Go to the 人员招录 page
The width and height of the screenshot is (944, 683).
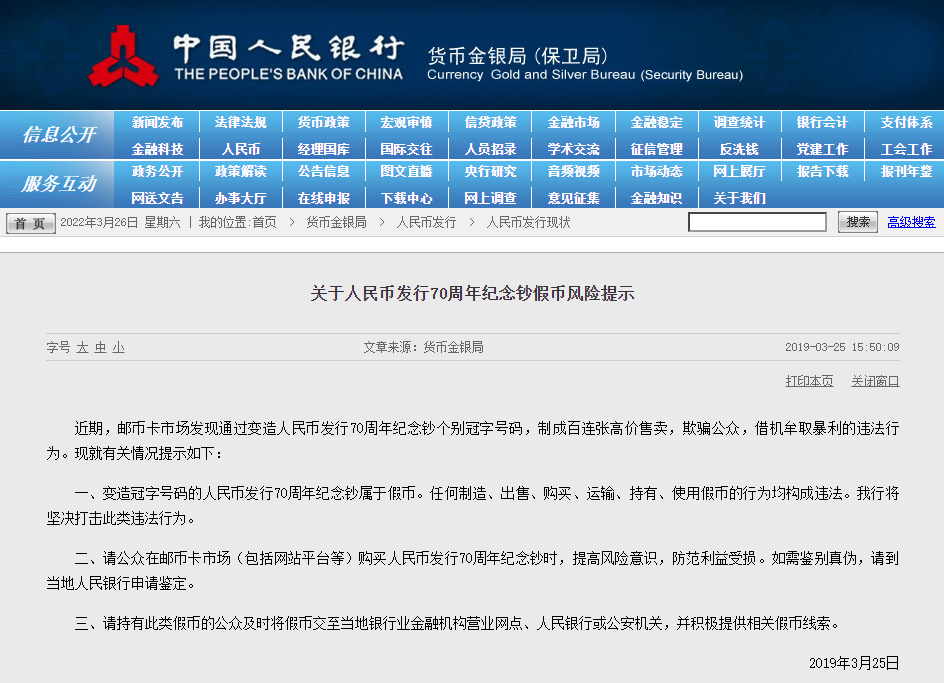[490, 149]
